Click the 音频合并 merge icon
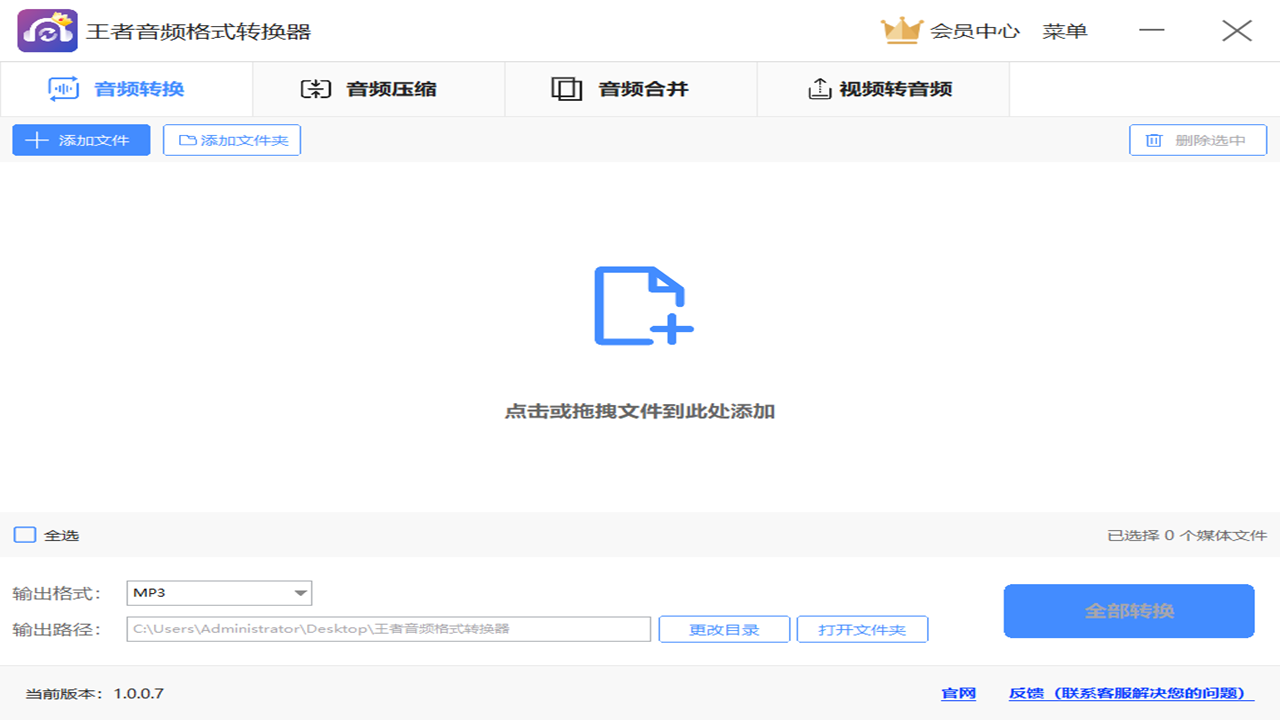1280x720 pixels. [567, 88]
